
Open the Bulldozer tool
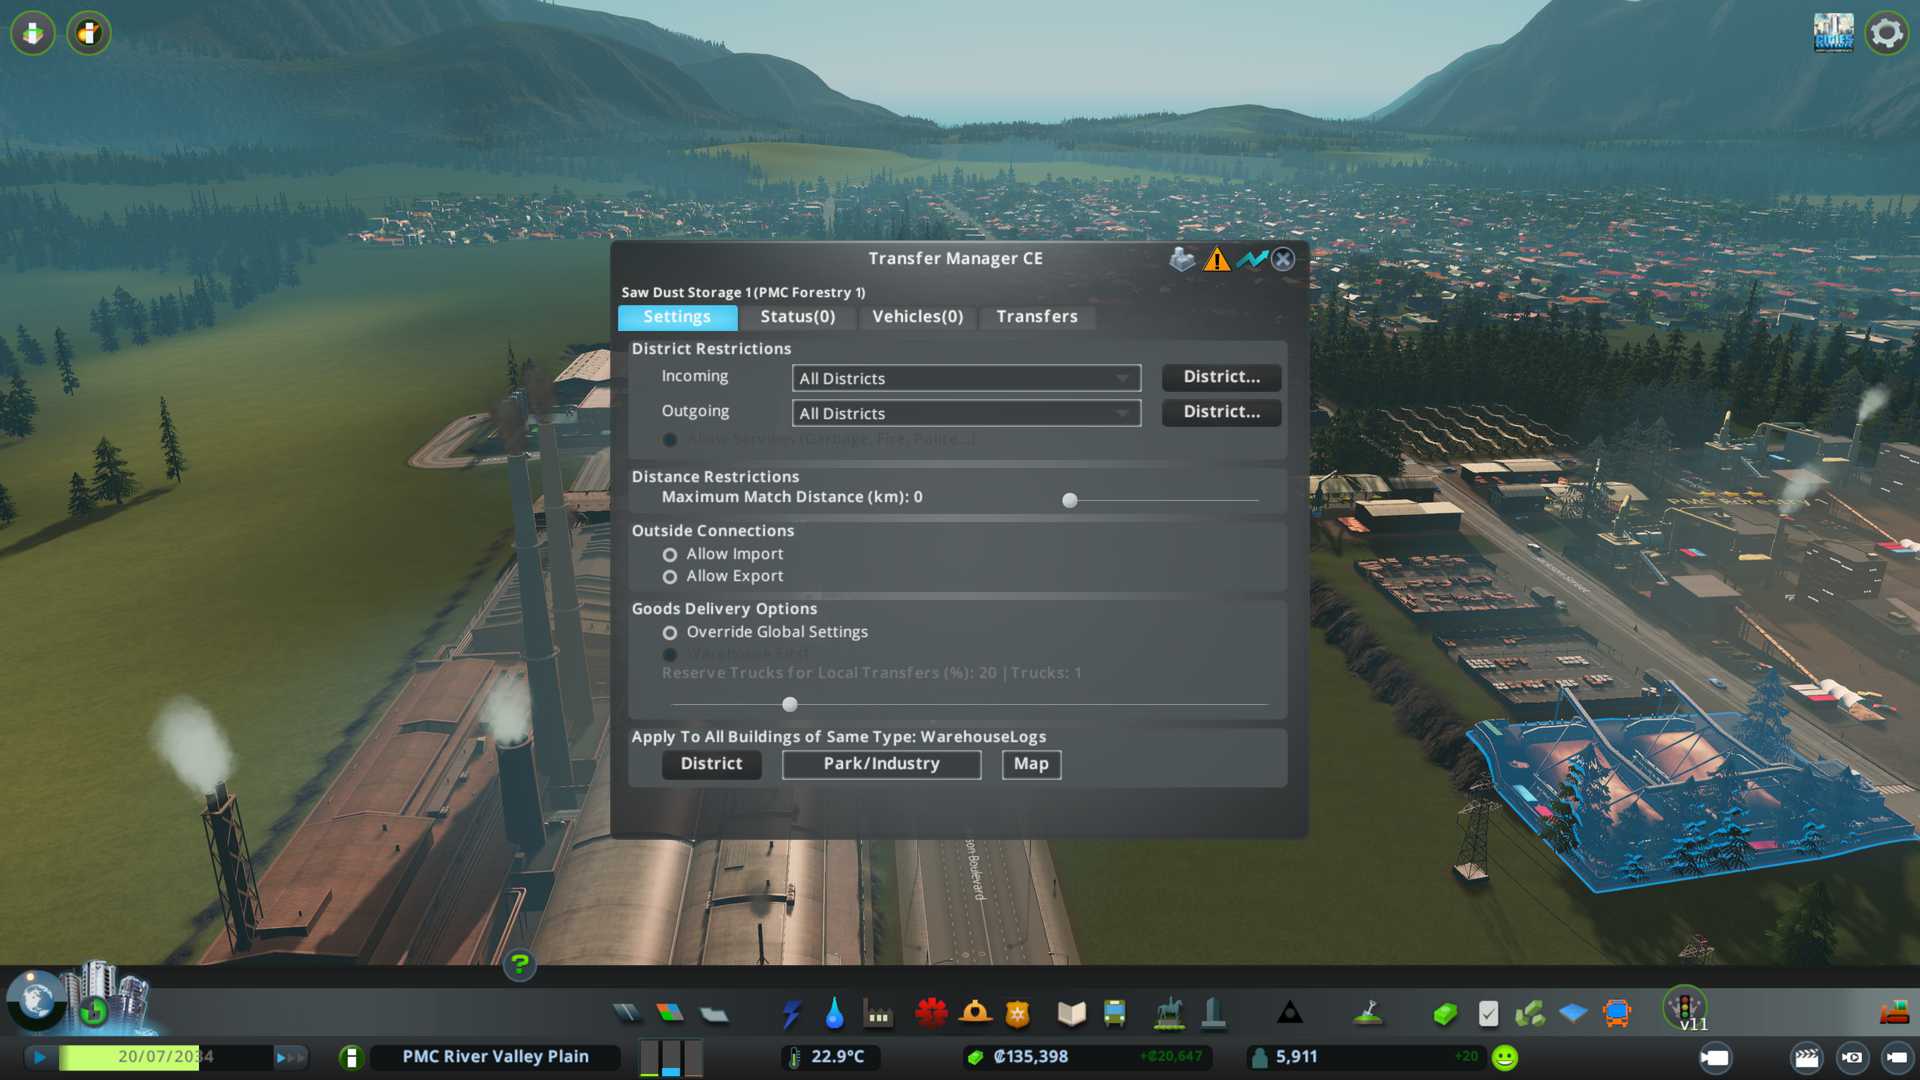[x=1894, y=1012]
